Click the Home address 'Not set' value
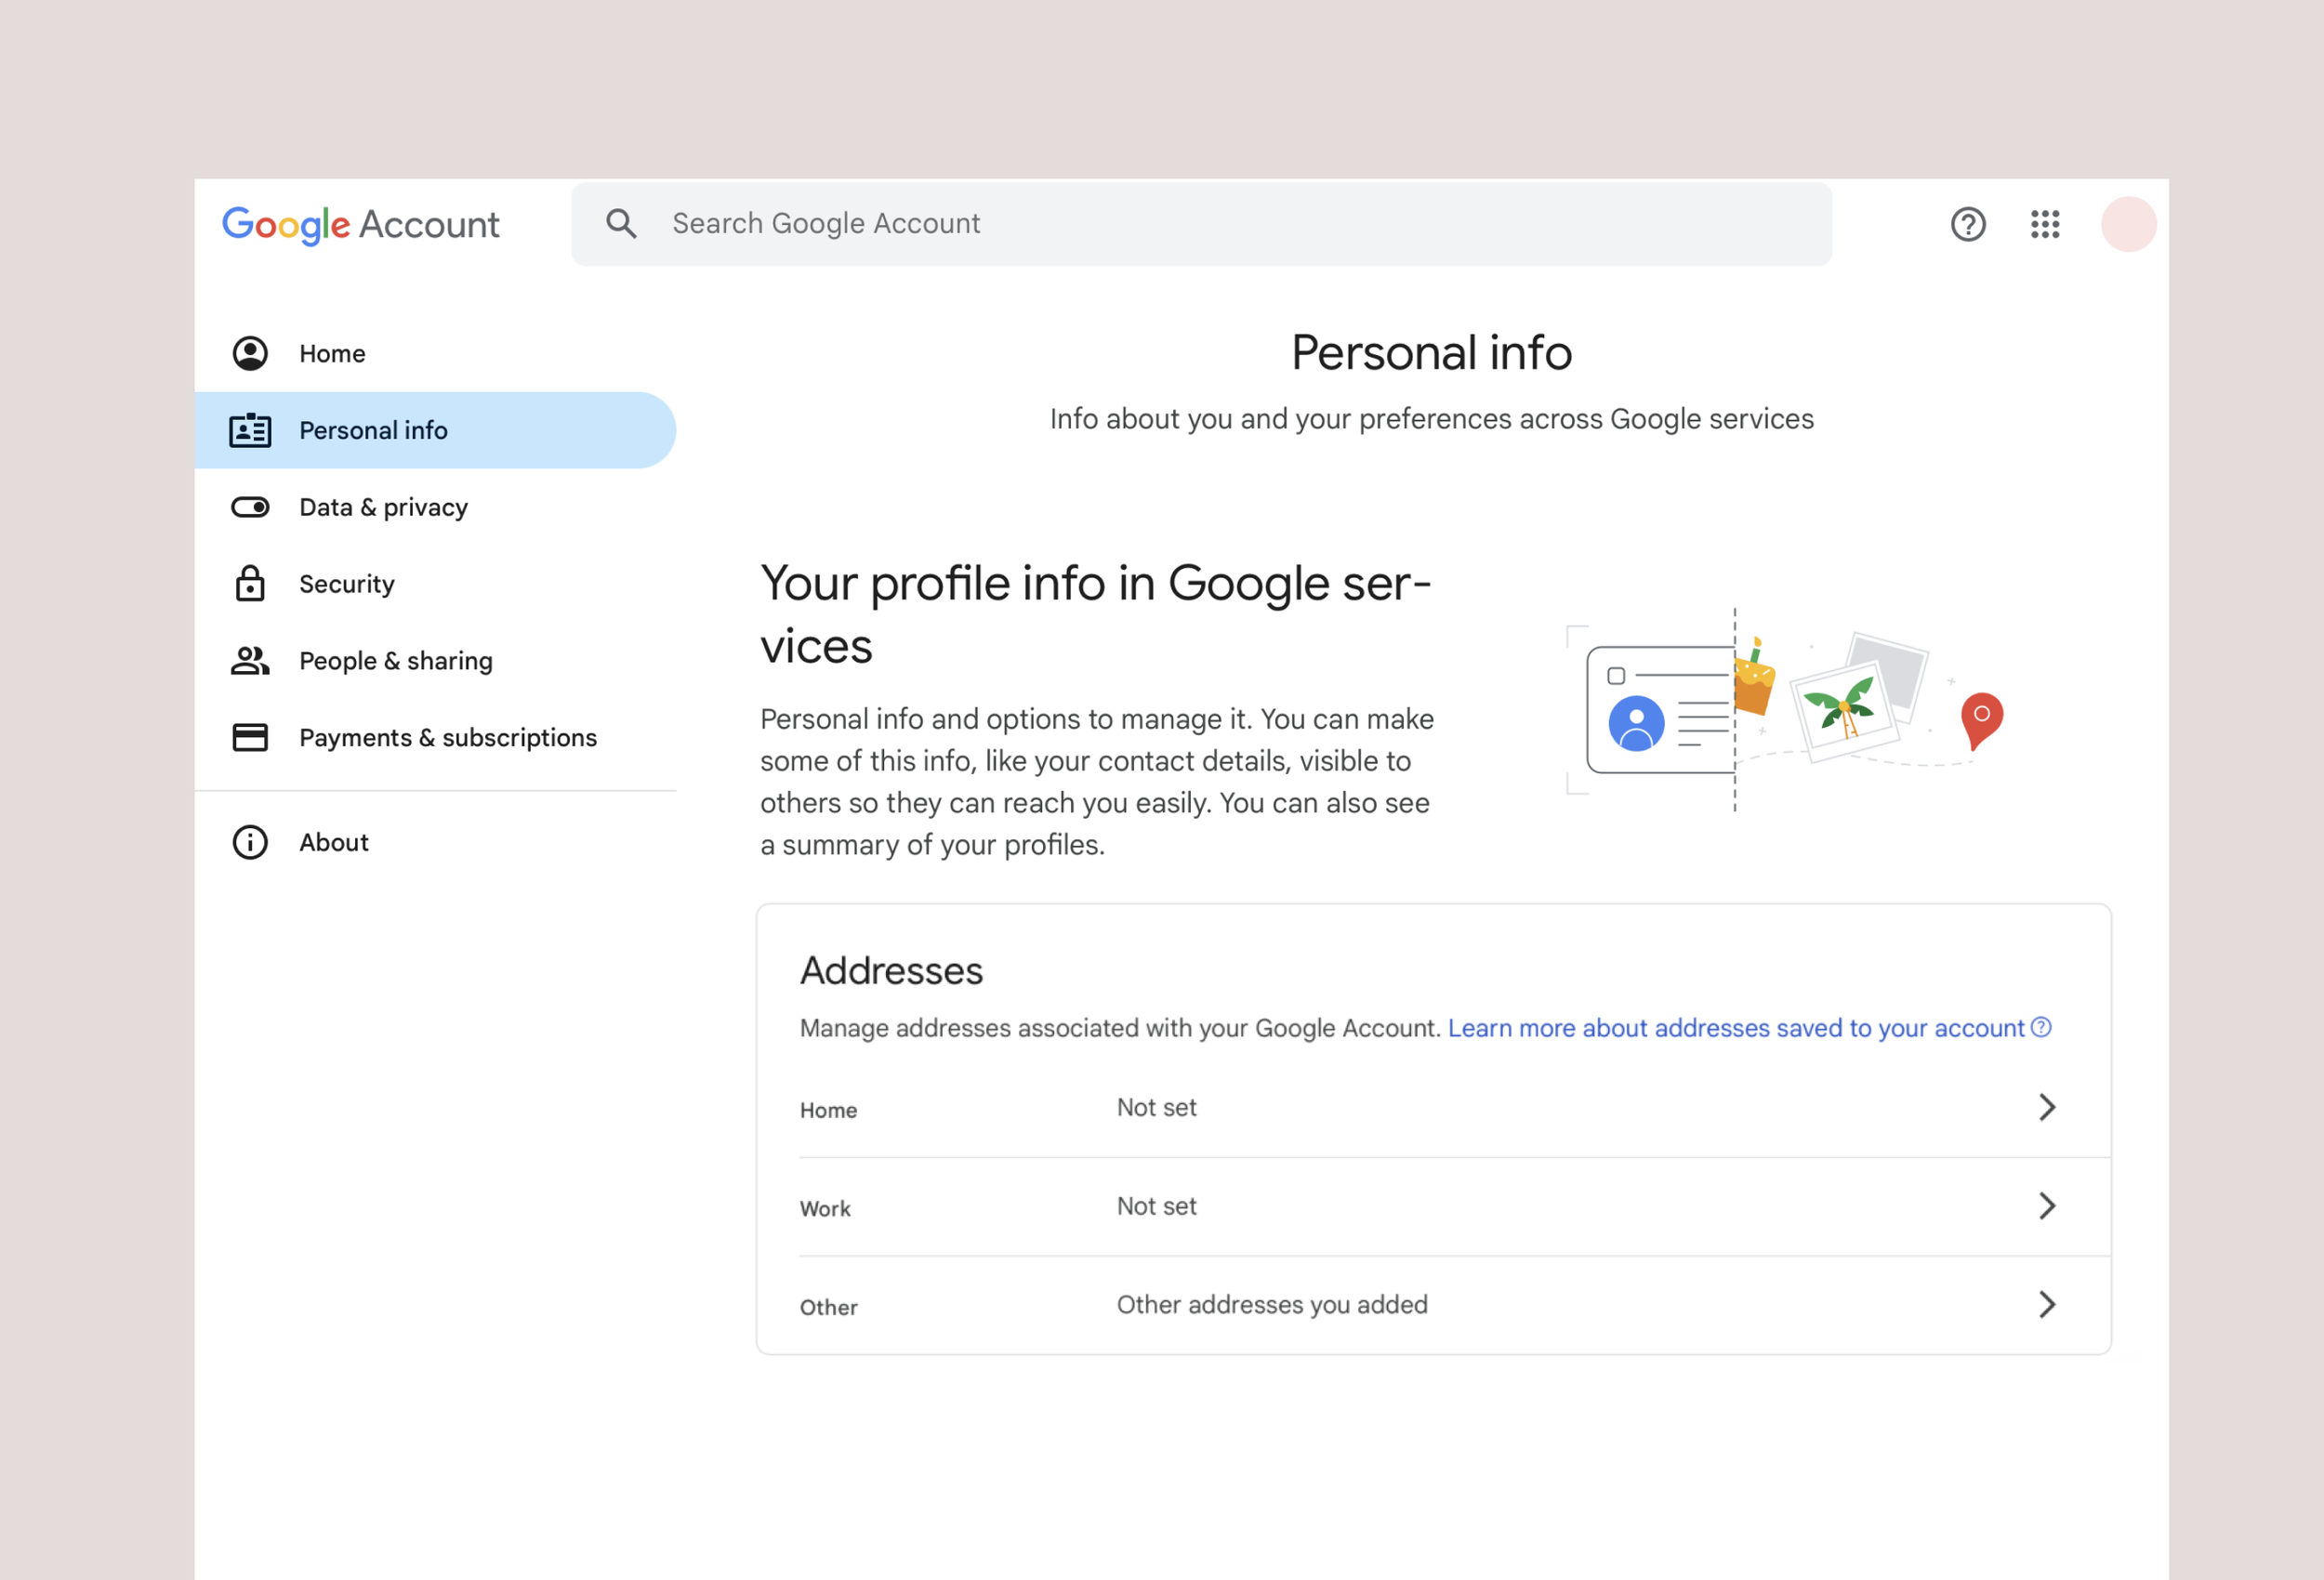 (x=1156, y=1107)
